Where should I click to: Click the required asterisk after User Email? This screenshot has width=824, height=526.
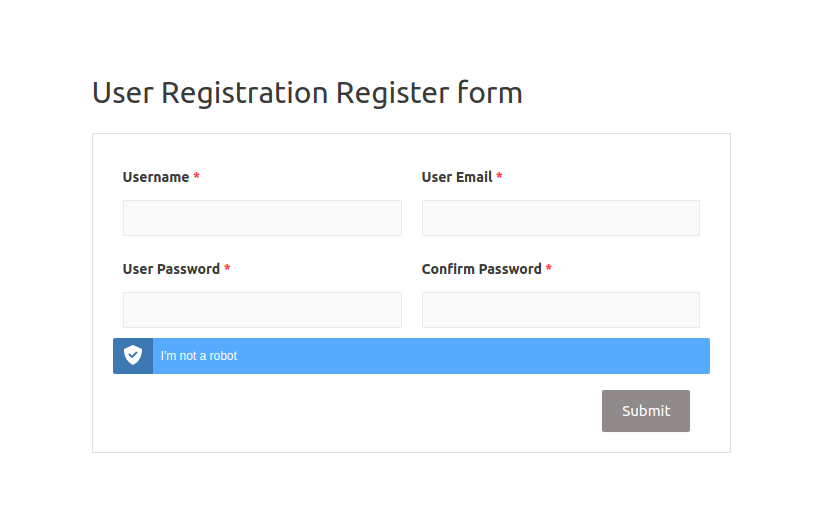pyautogui.click(x=499, y=177)
